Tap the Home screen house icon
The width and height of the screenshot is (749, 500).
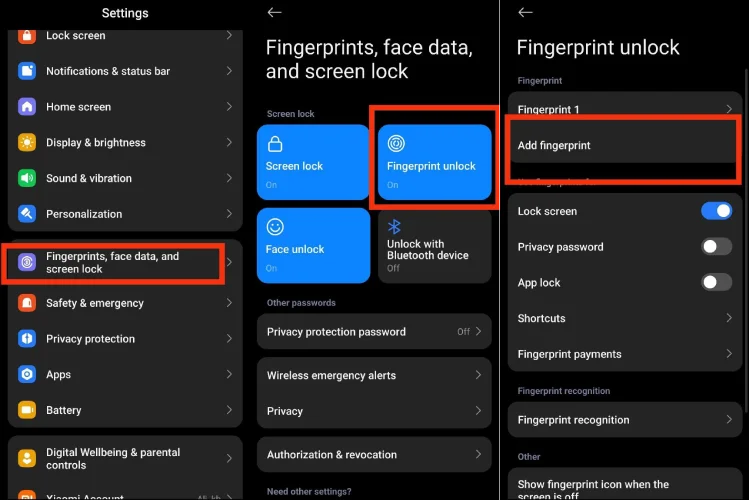point(27,107)
